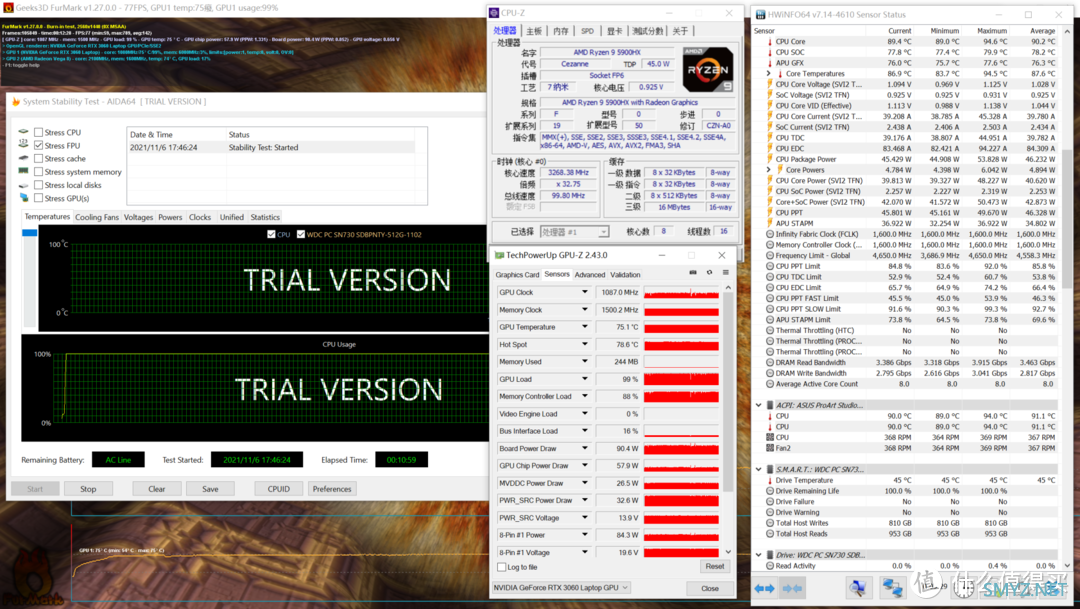Click monitor icon beside Stress GPU(s)
The image size is (1080, 609).
[x=23, y=198]
